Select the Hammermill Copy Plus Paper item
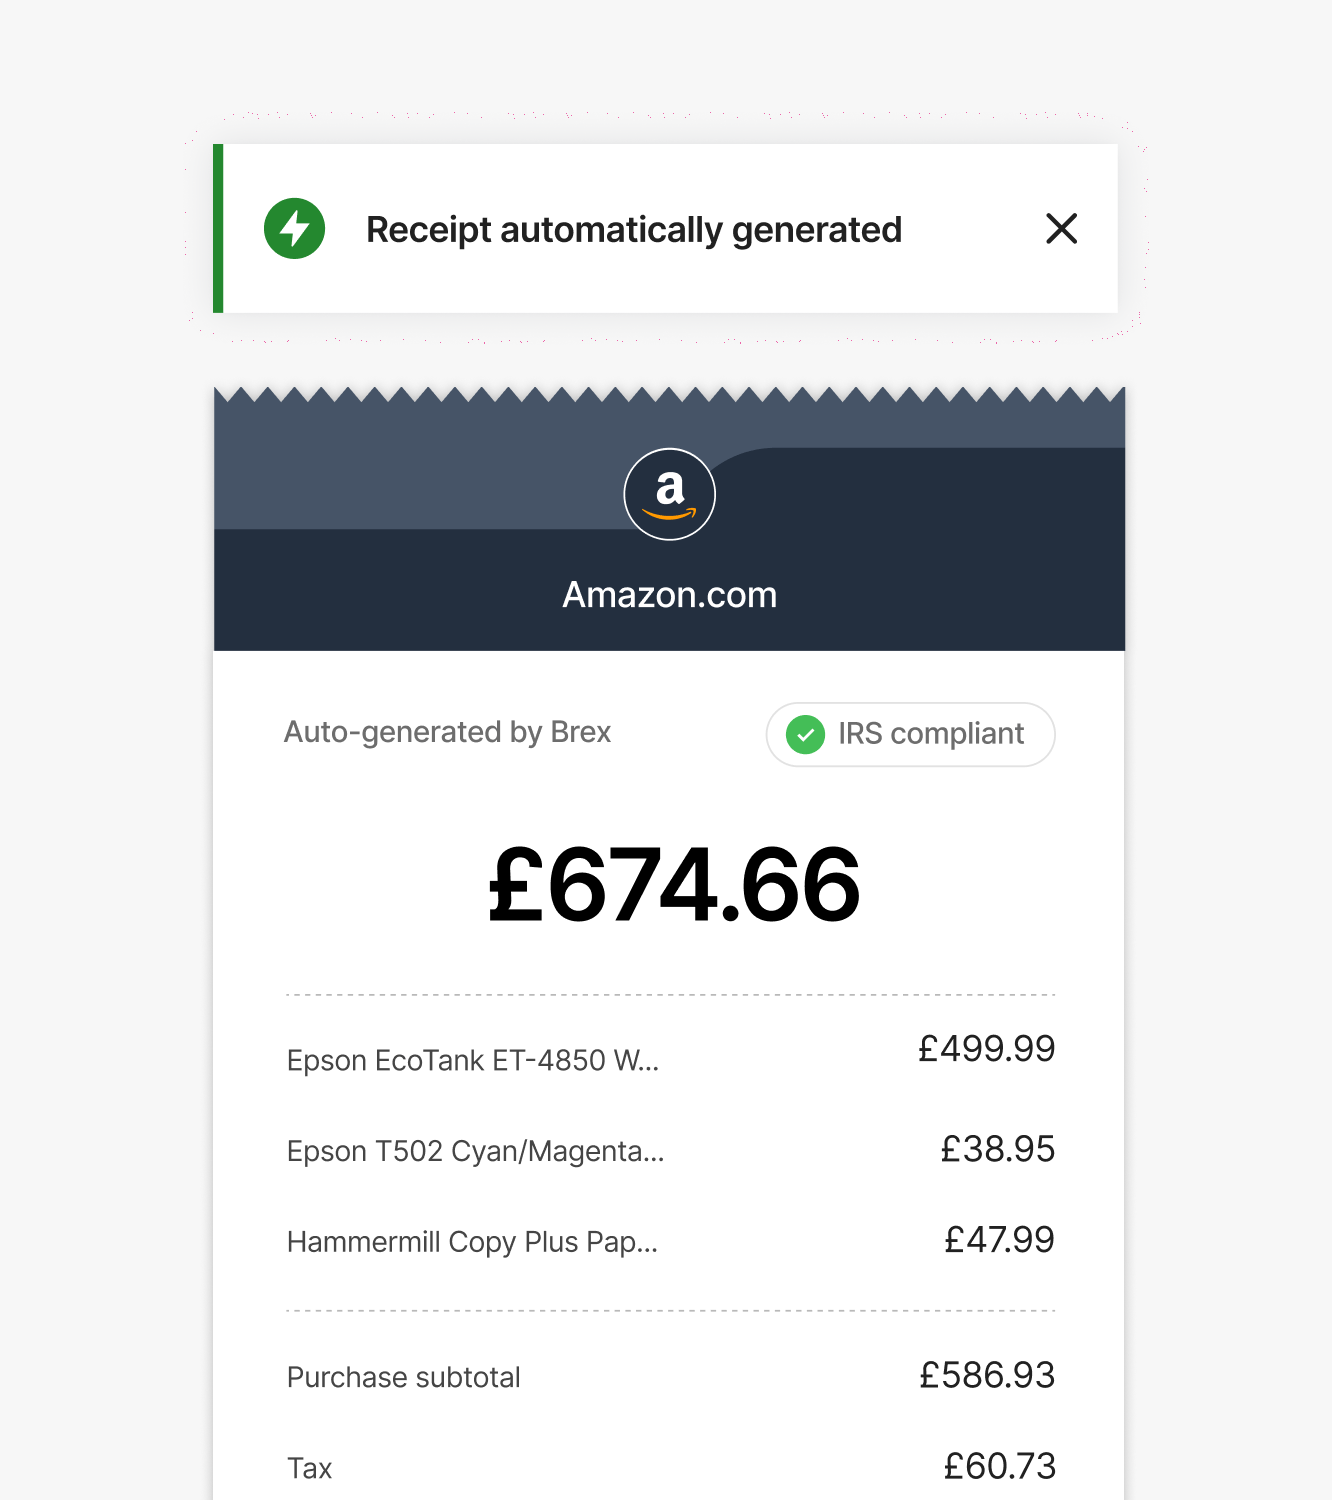The height and width of the screenshot is (1500, 1332). pos(472,1242)
